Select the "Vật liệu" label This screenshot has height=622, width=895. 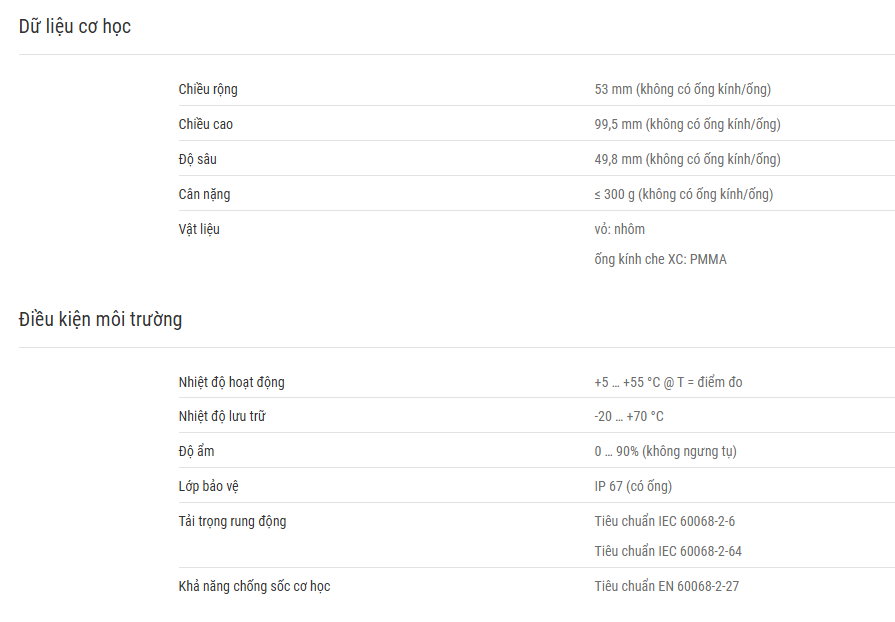click(x=199, y=229)
